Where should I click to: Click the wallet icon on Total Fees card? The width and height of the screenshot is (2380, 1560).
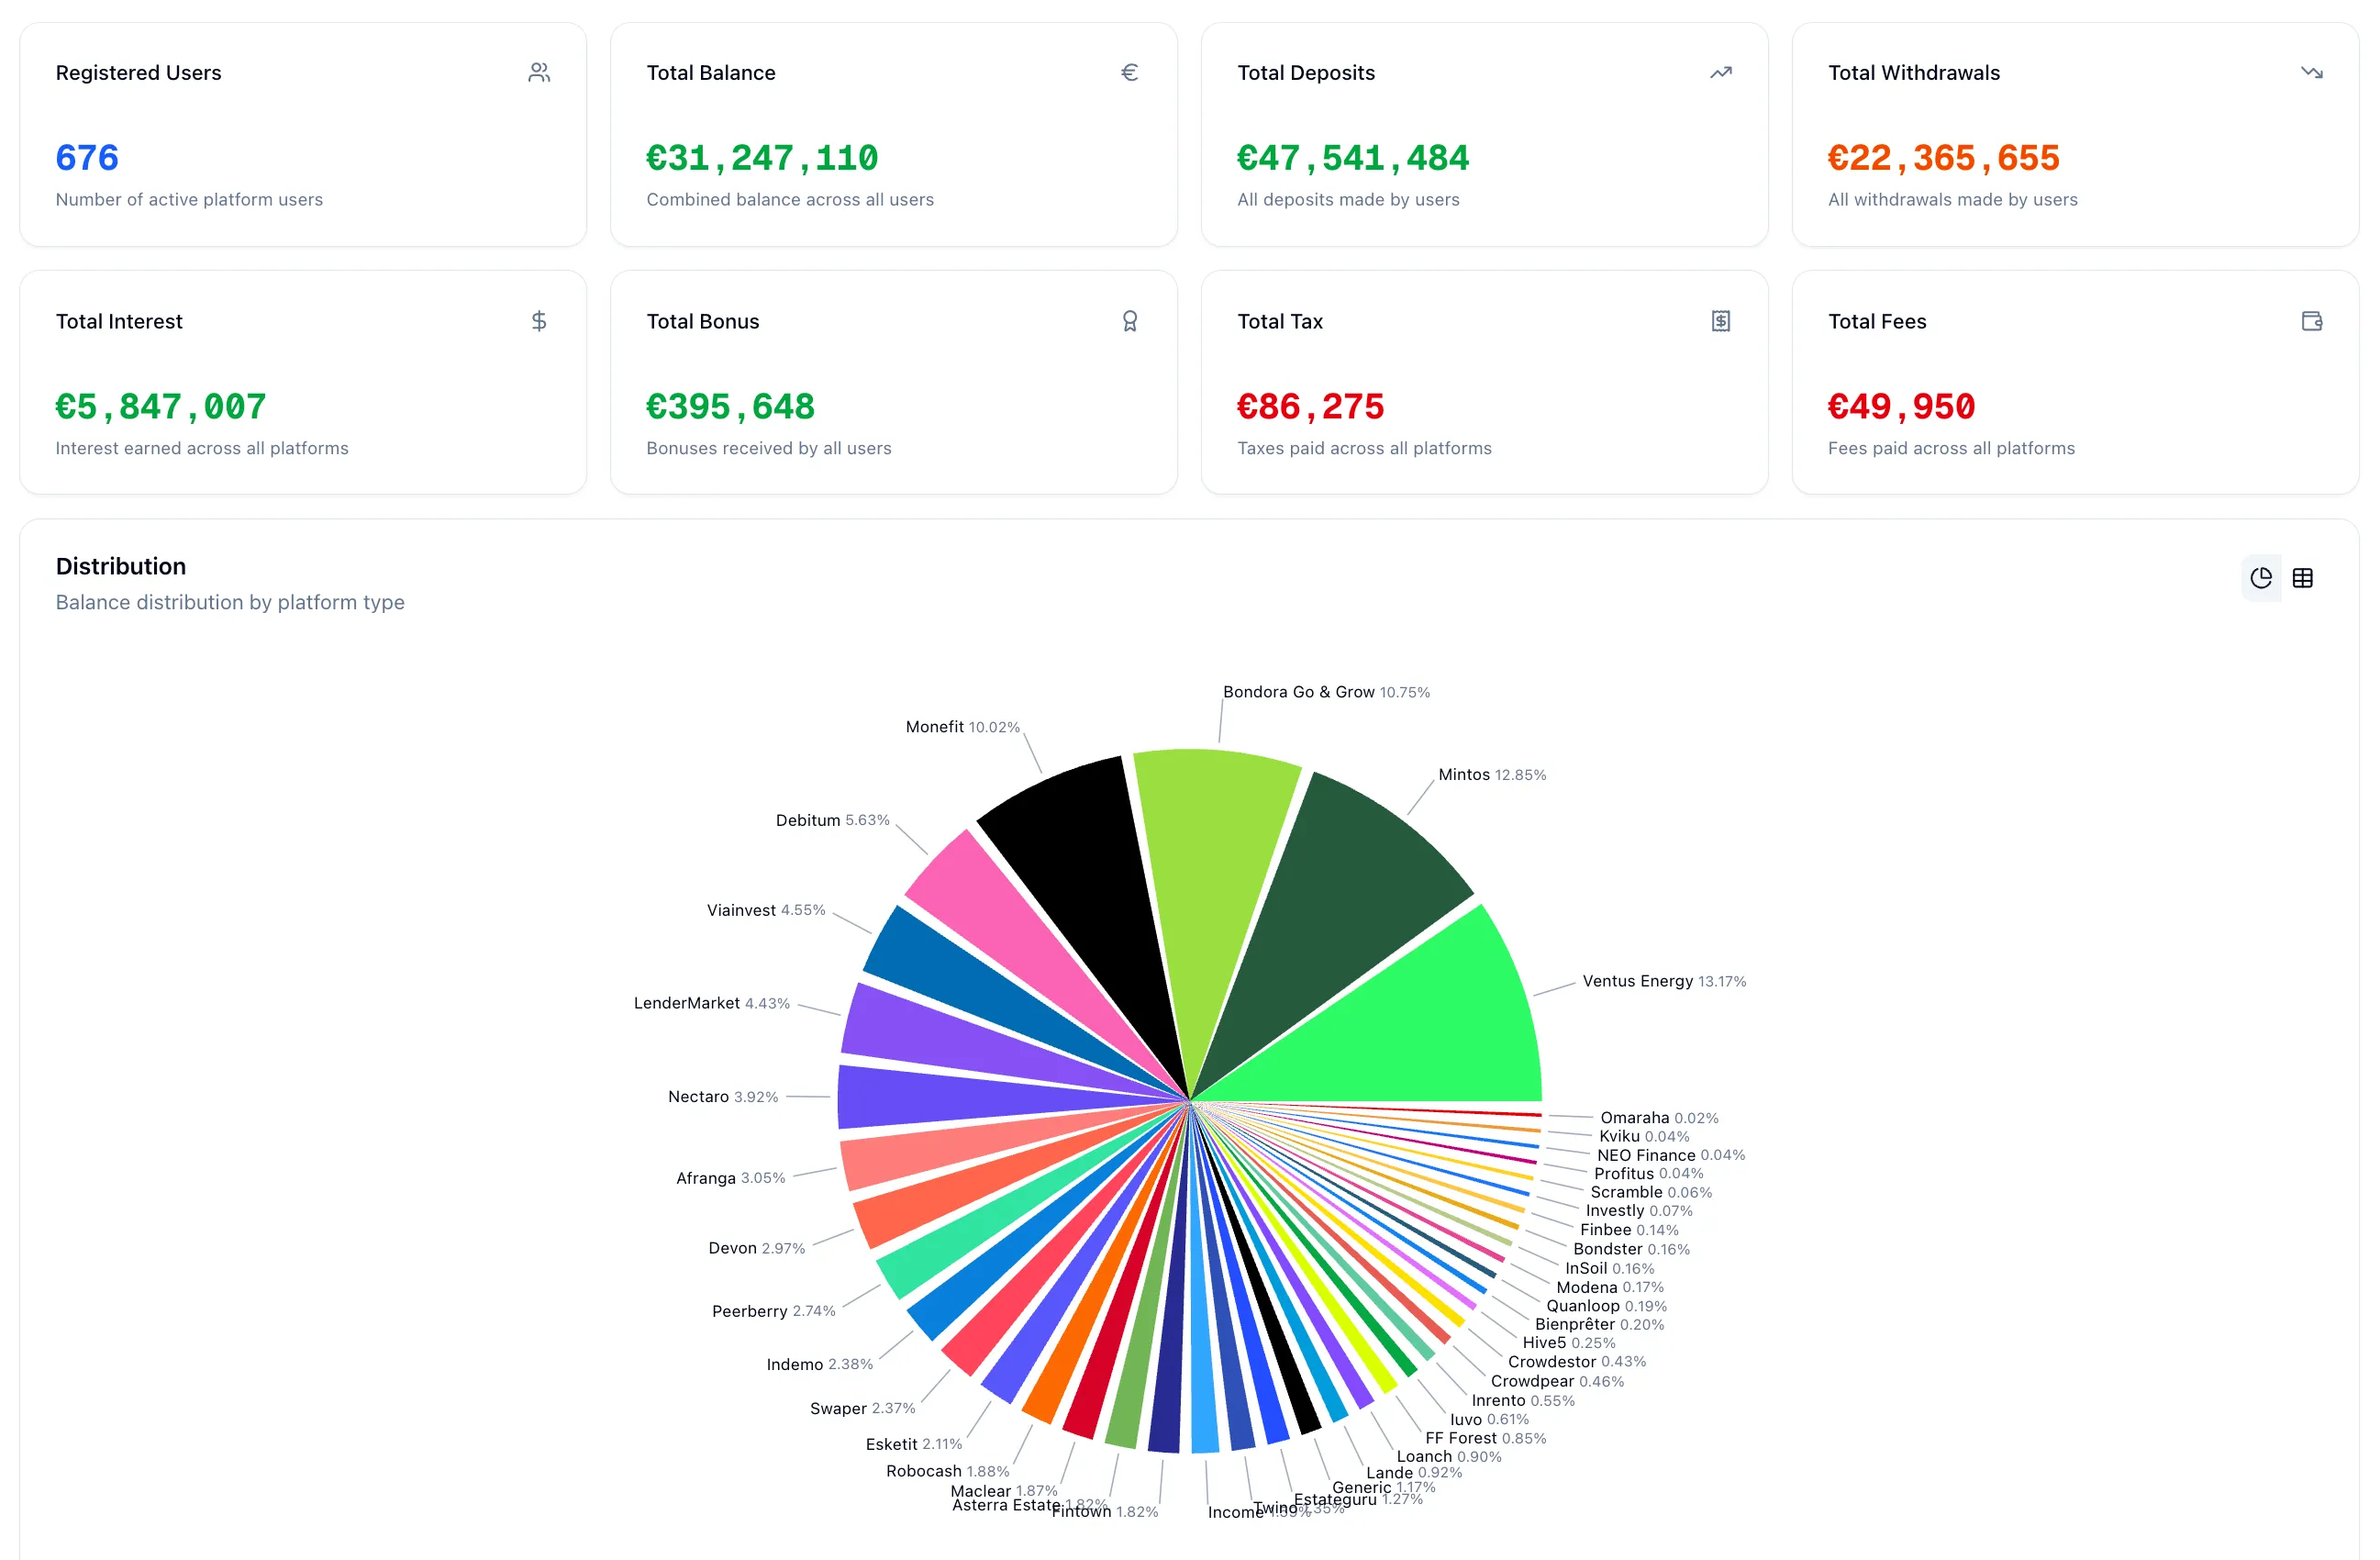[x=2312, y=321]
